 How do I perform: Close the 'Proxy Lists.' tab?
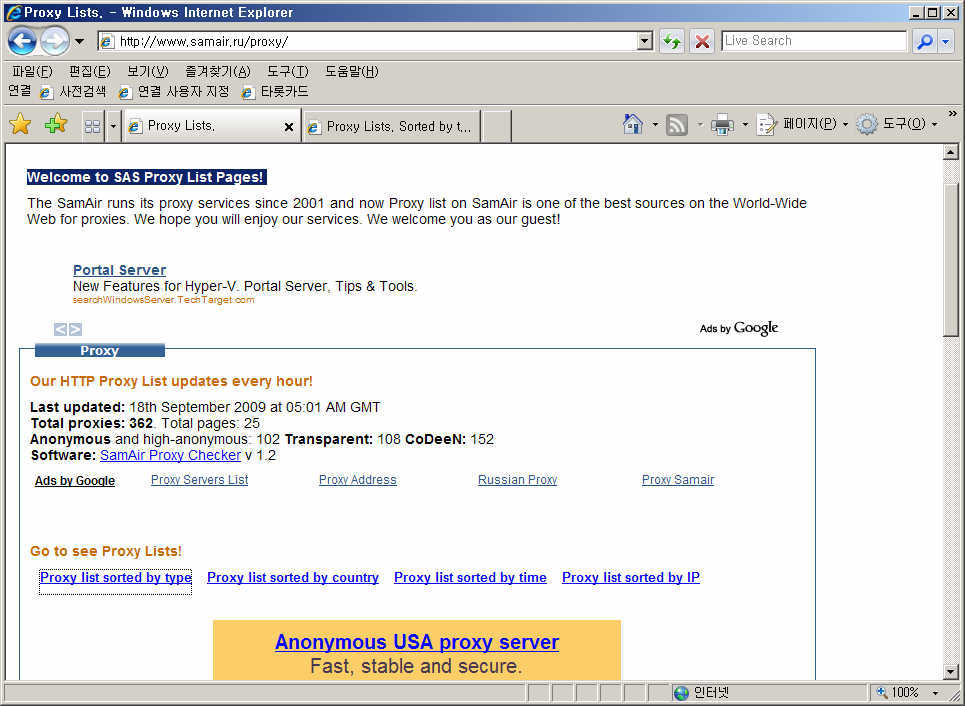(289, 127)
